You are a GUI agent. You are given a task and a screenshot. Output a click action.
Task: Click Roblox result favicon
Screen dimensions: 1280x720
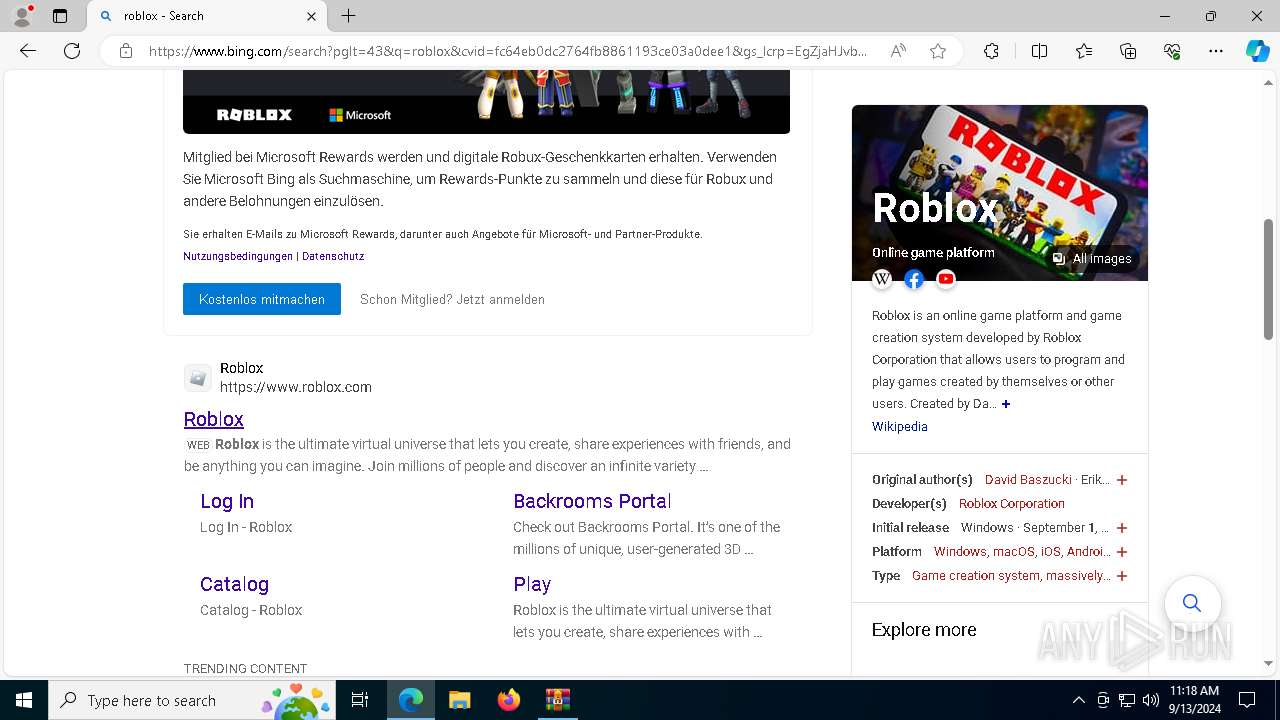(198, 378)
